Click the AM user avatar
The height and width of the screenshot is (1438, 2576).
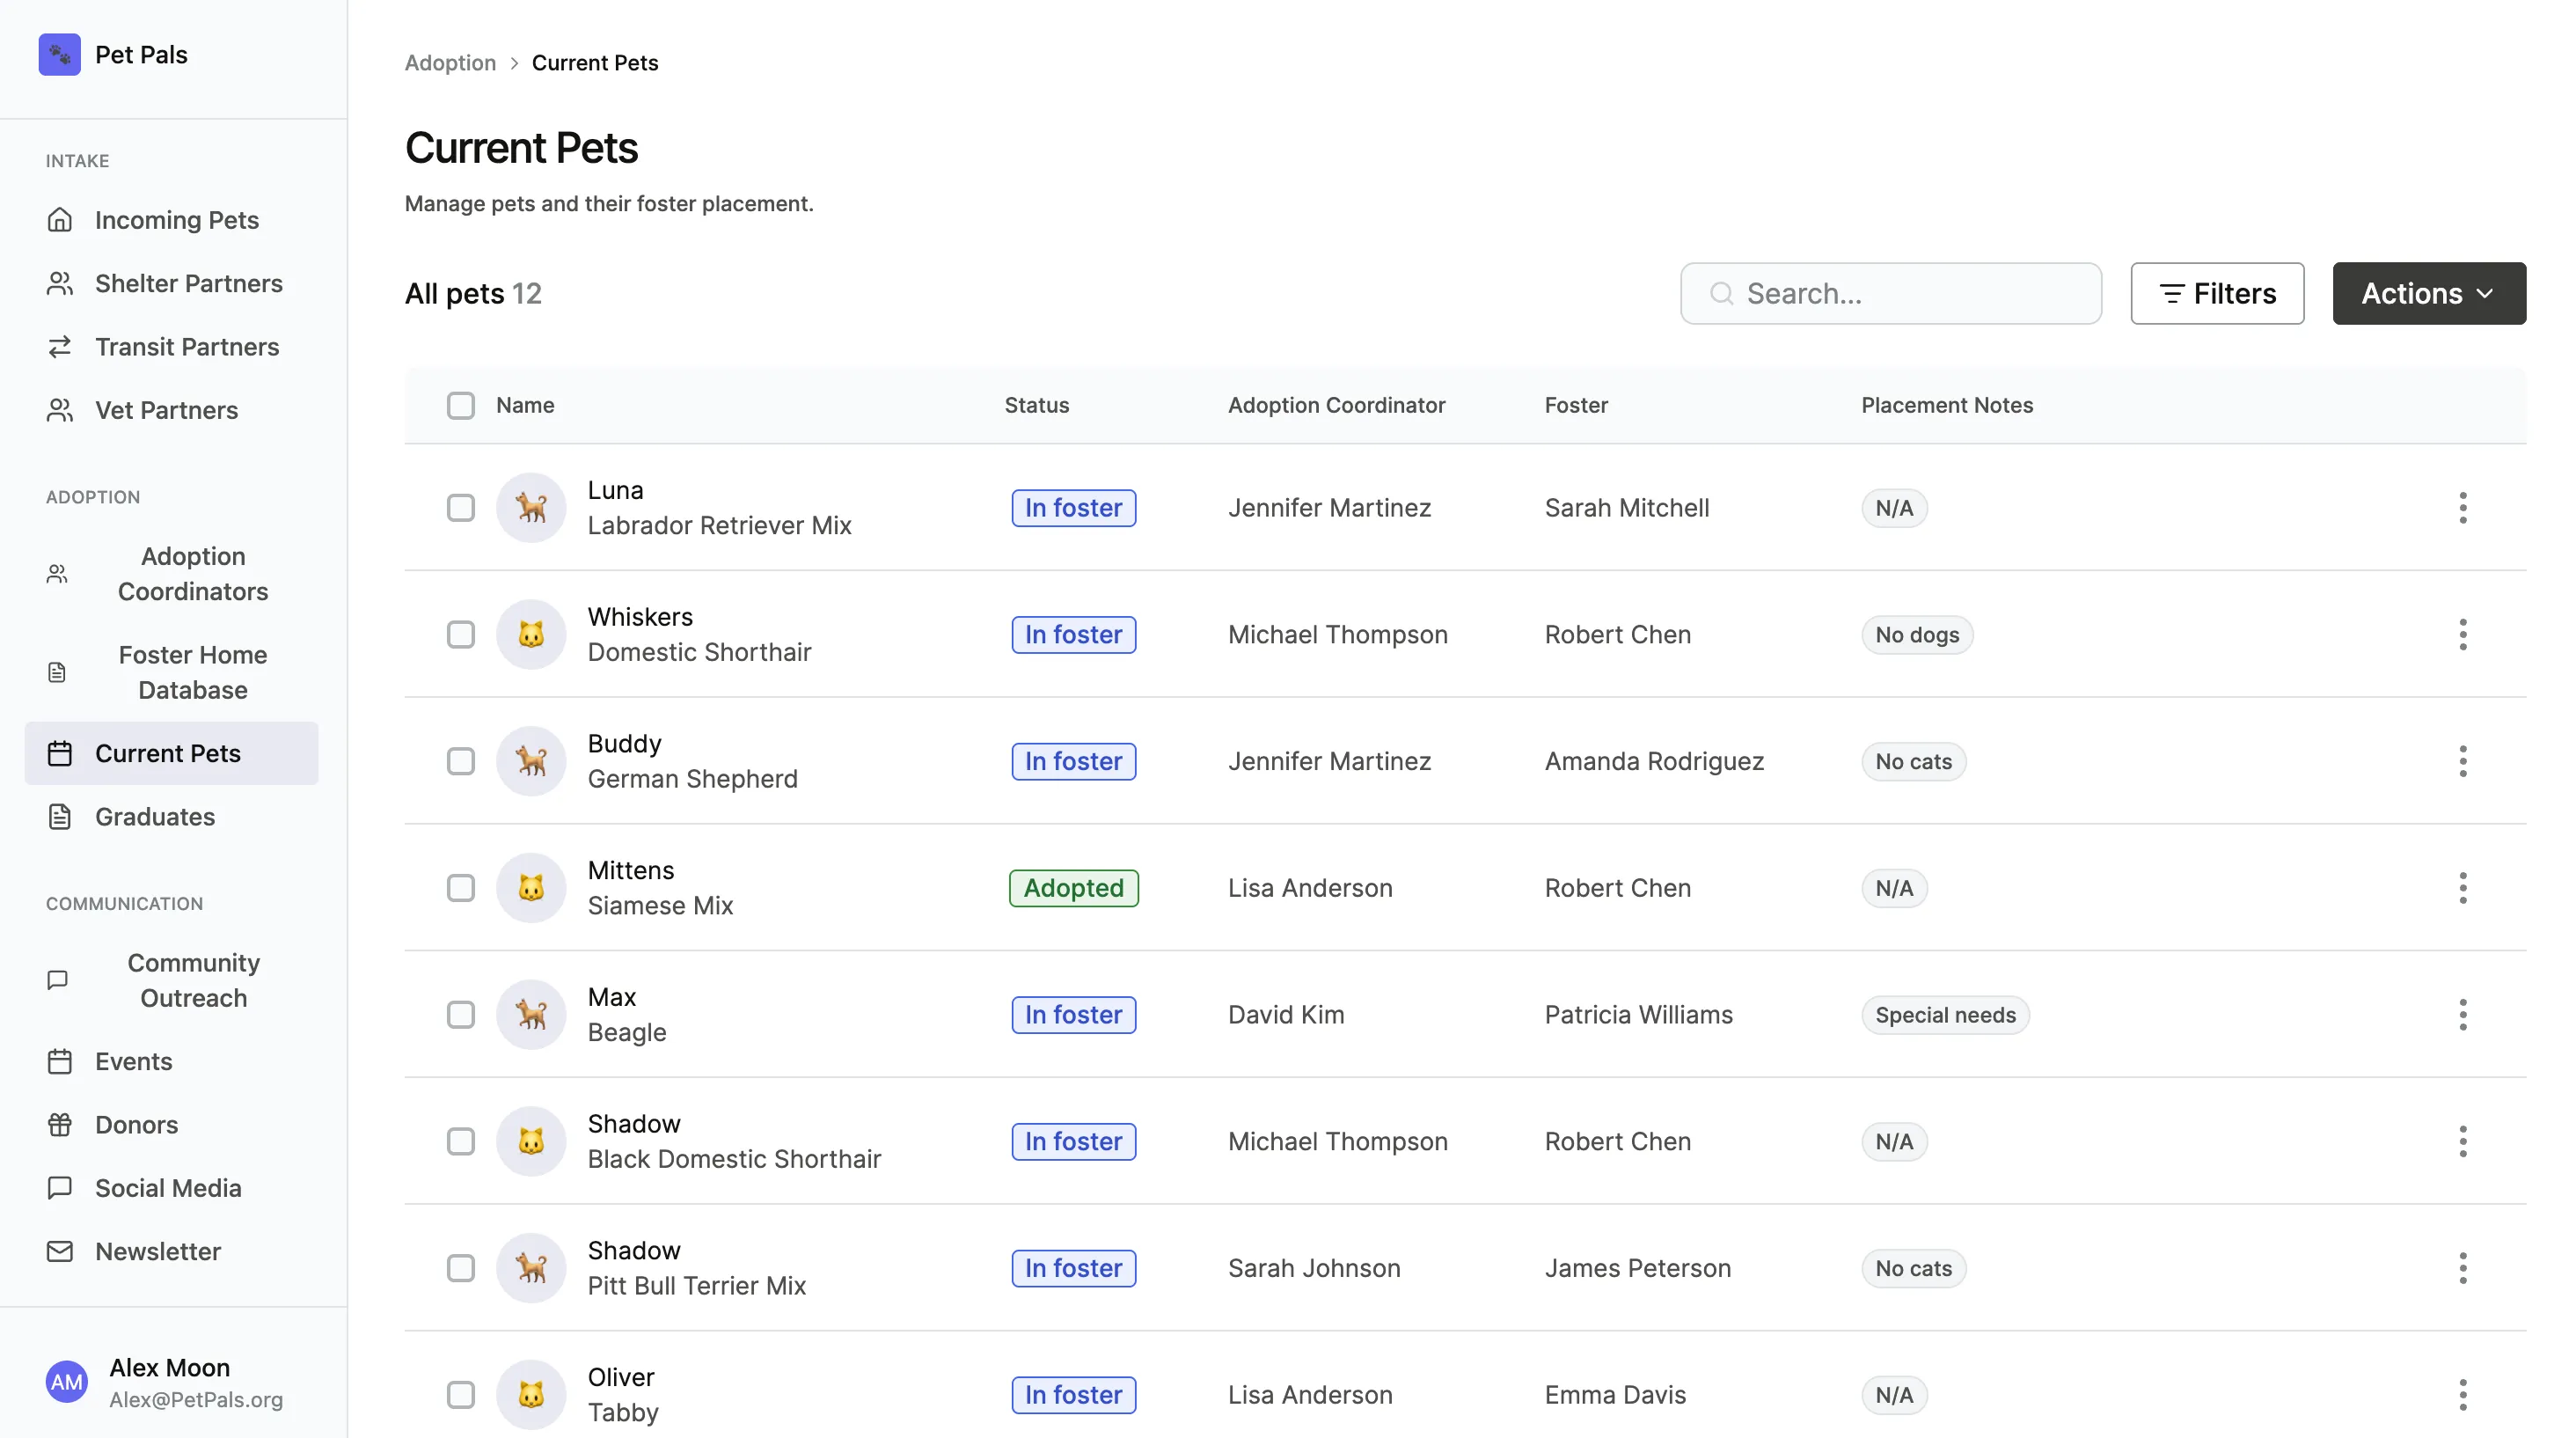(x=67, y=1382)
